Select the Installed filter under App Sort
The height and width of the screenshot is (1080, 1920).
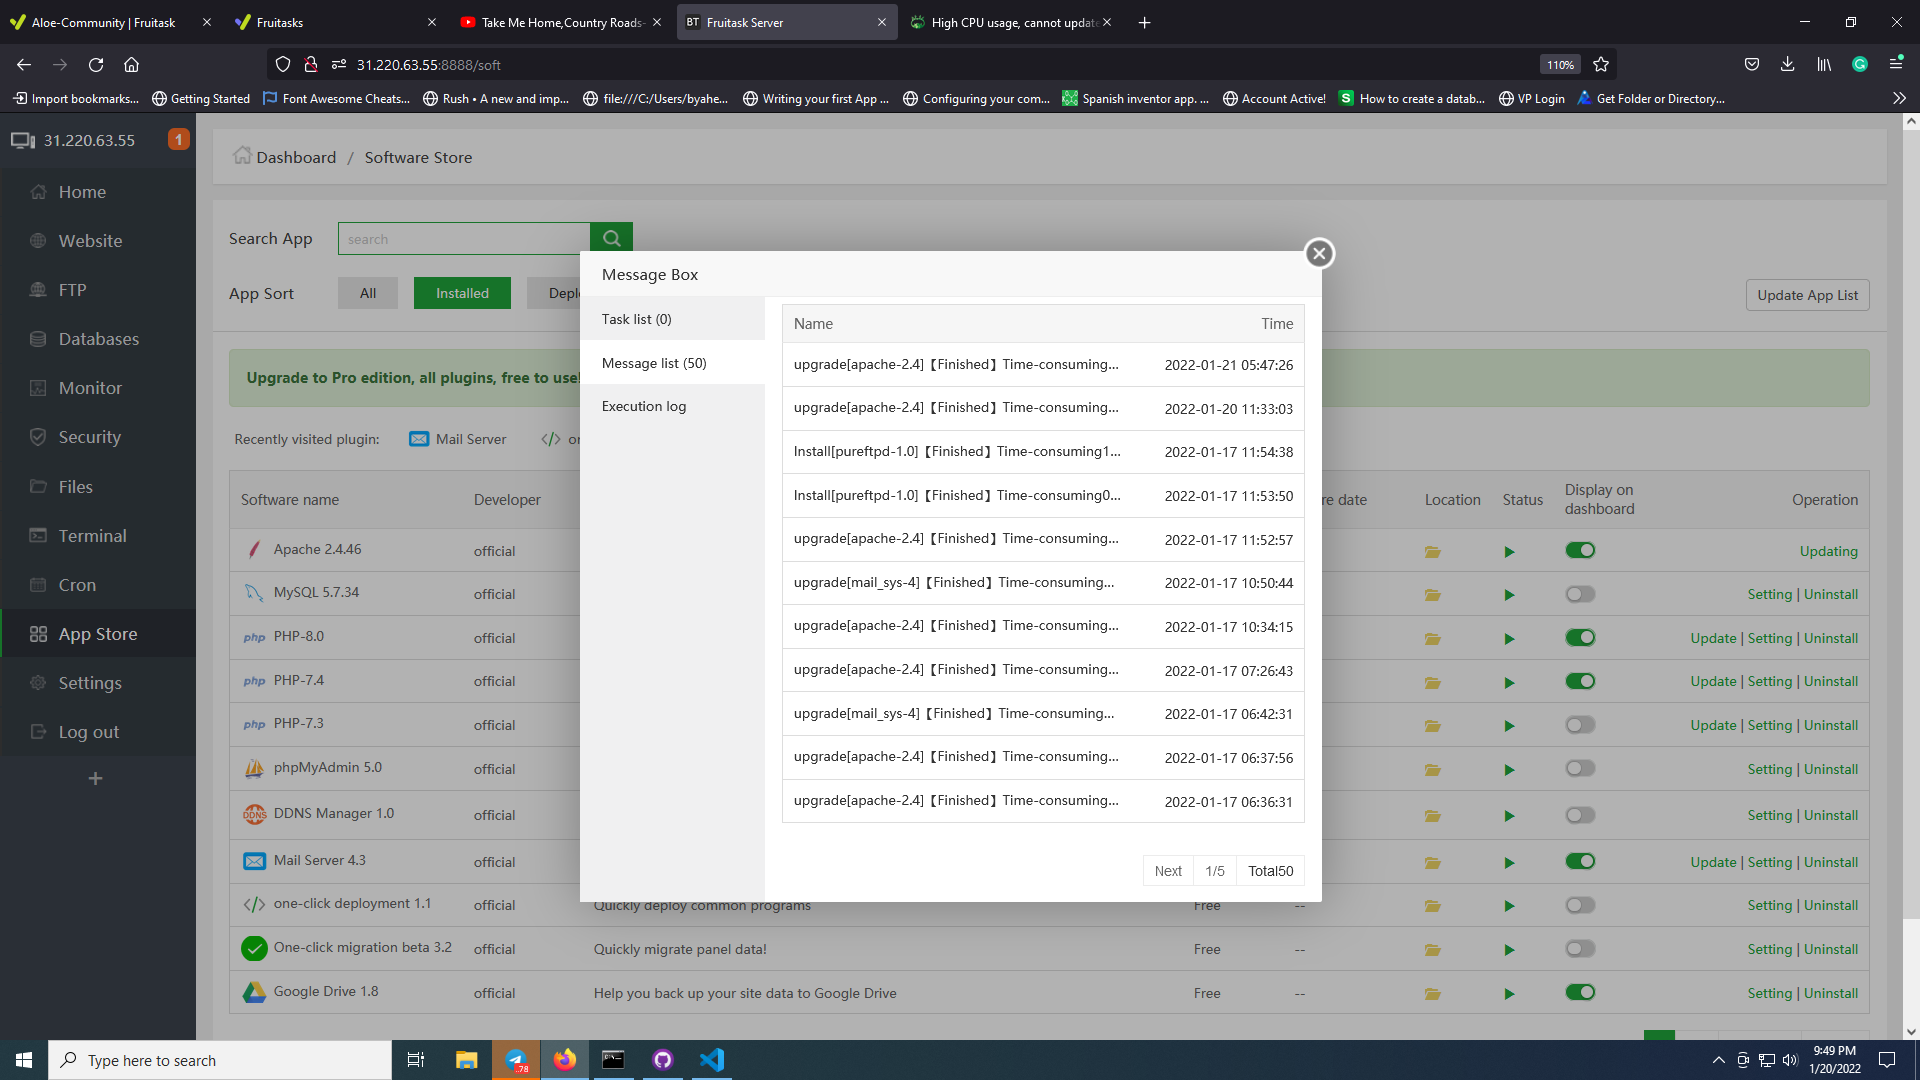click(x=461, y=292)
